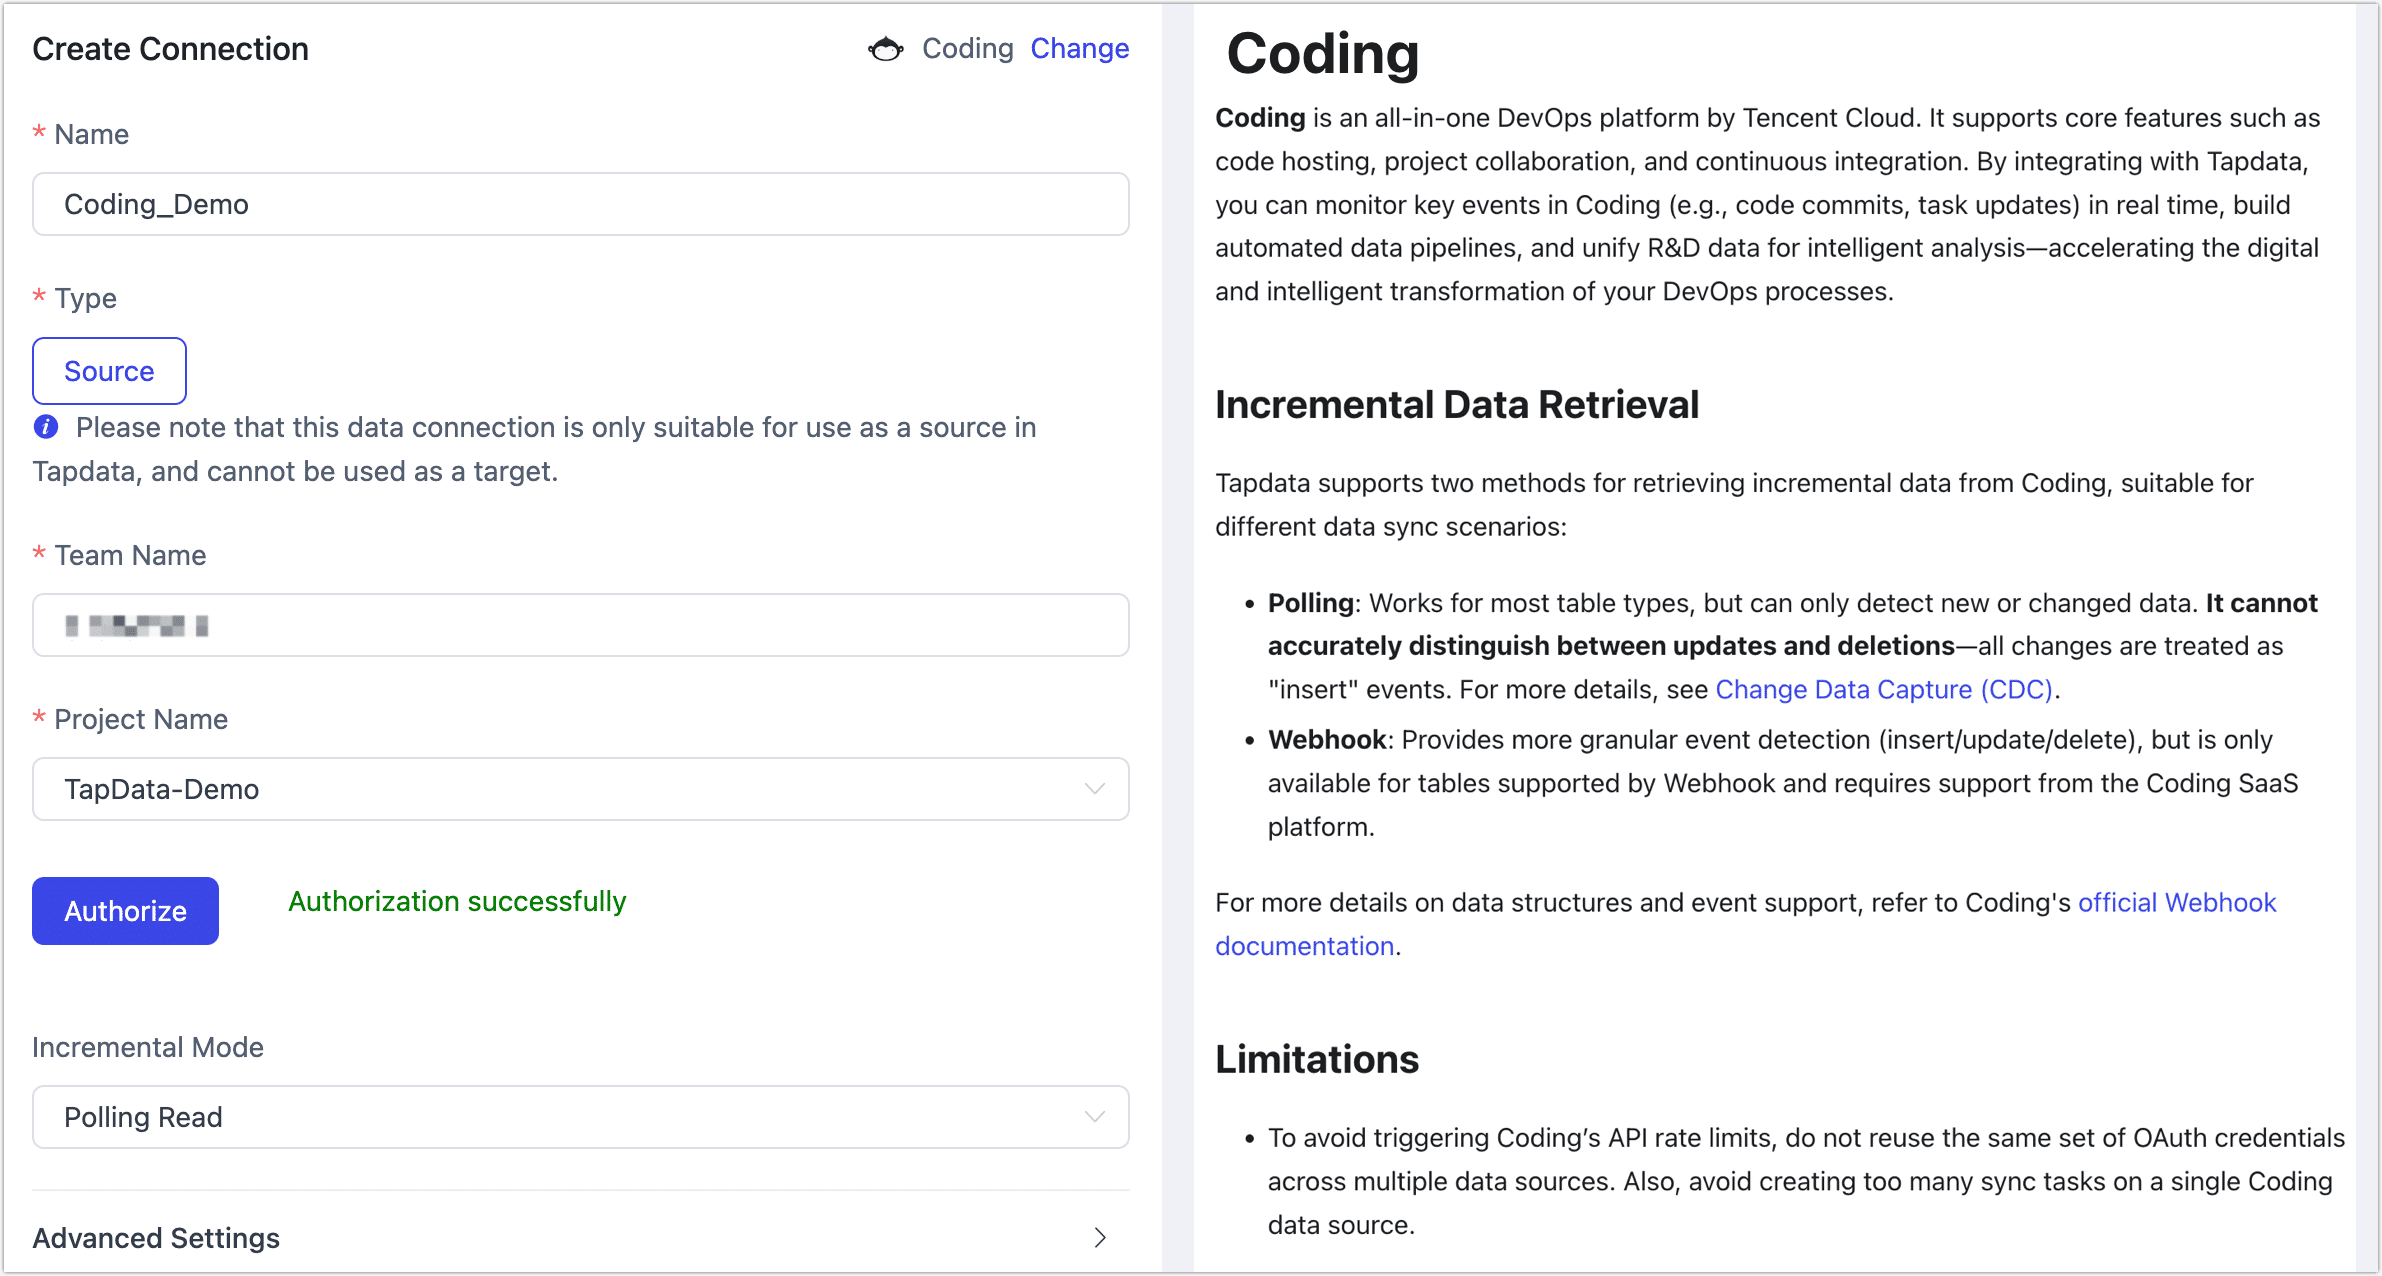
Task: Click the Coding monkey logo icon
Action: click(884, 48)
